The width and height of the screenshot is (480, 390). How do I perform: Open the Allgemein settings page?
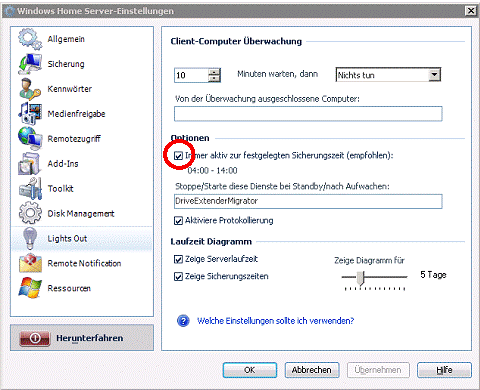pyautogui.click(x=82, y=39)
